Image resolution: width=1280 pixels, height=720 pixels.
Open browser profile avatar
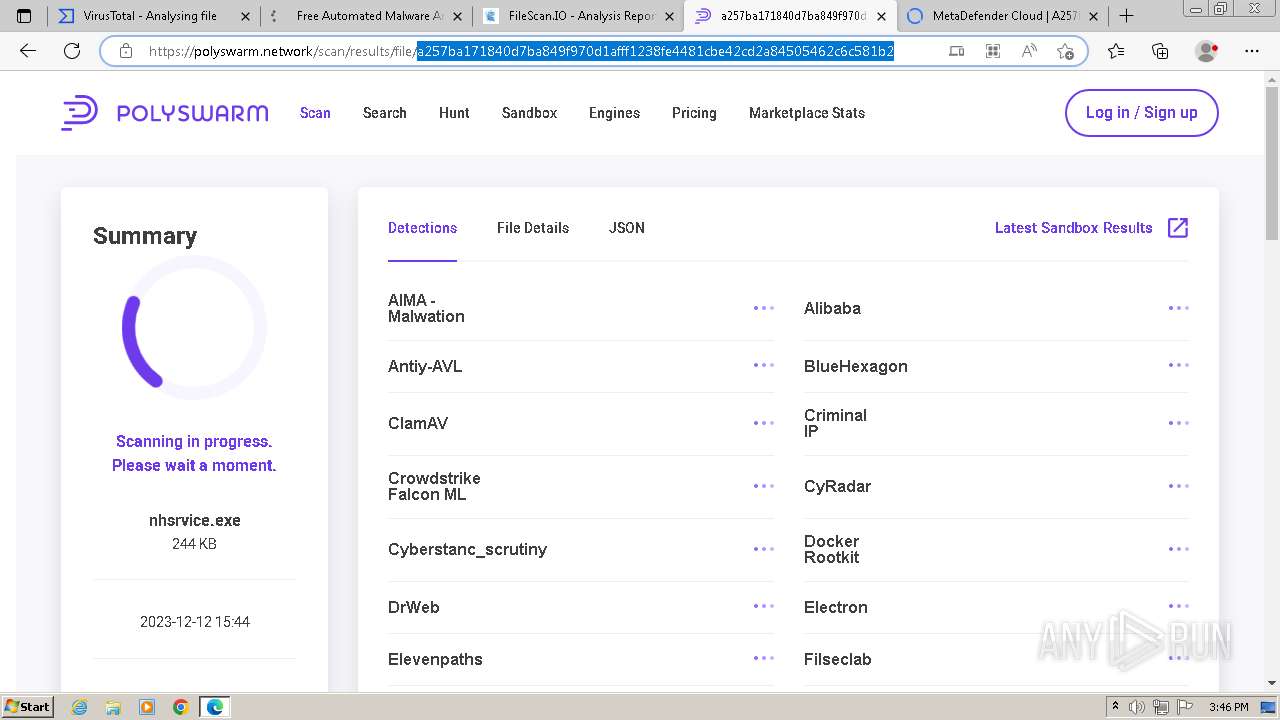(1207, 51)
